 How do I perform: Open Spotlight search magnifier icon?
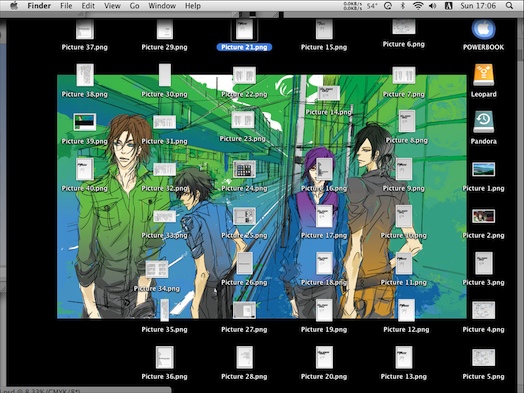[x=509, y=6]
